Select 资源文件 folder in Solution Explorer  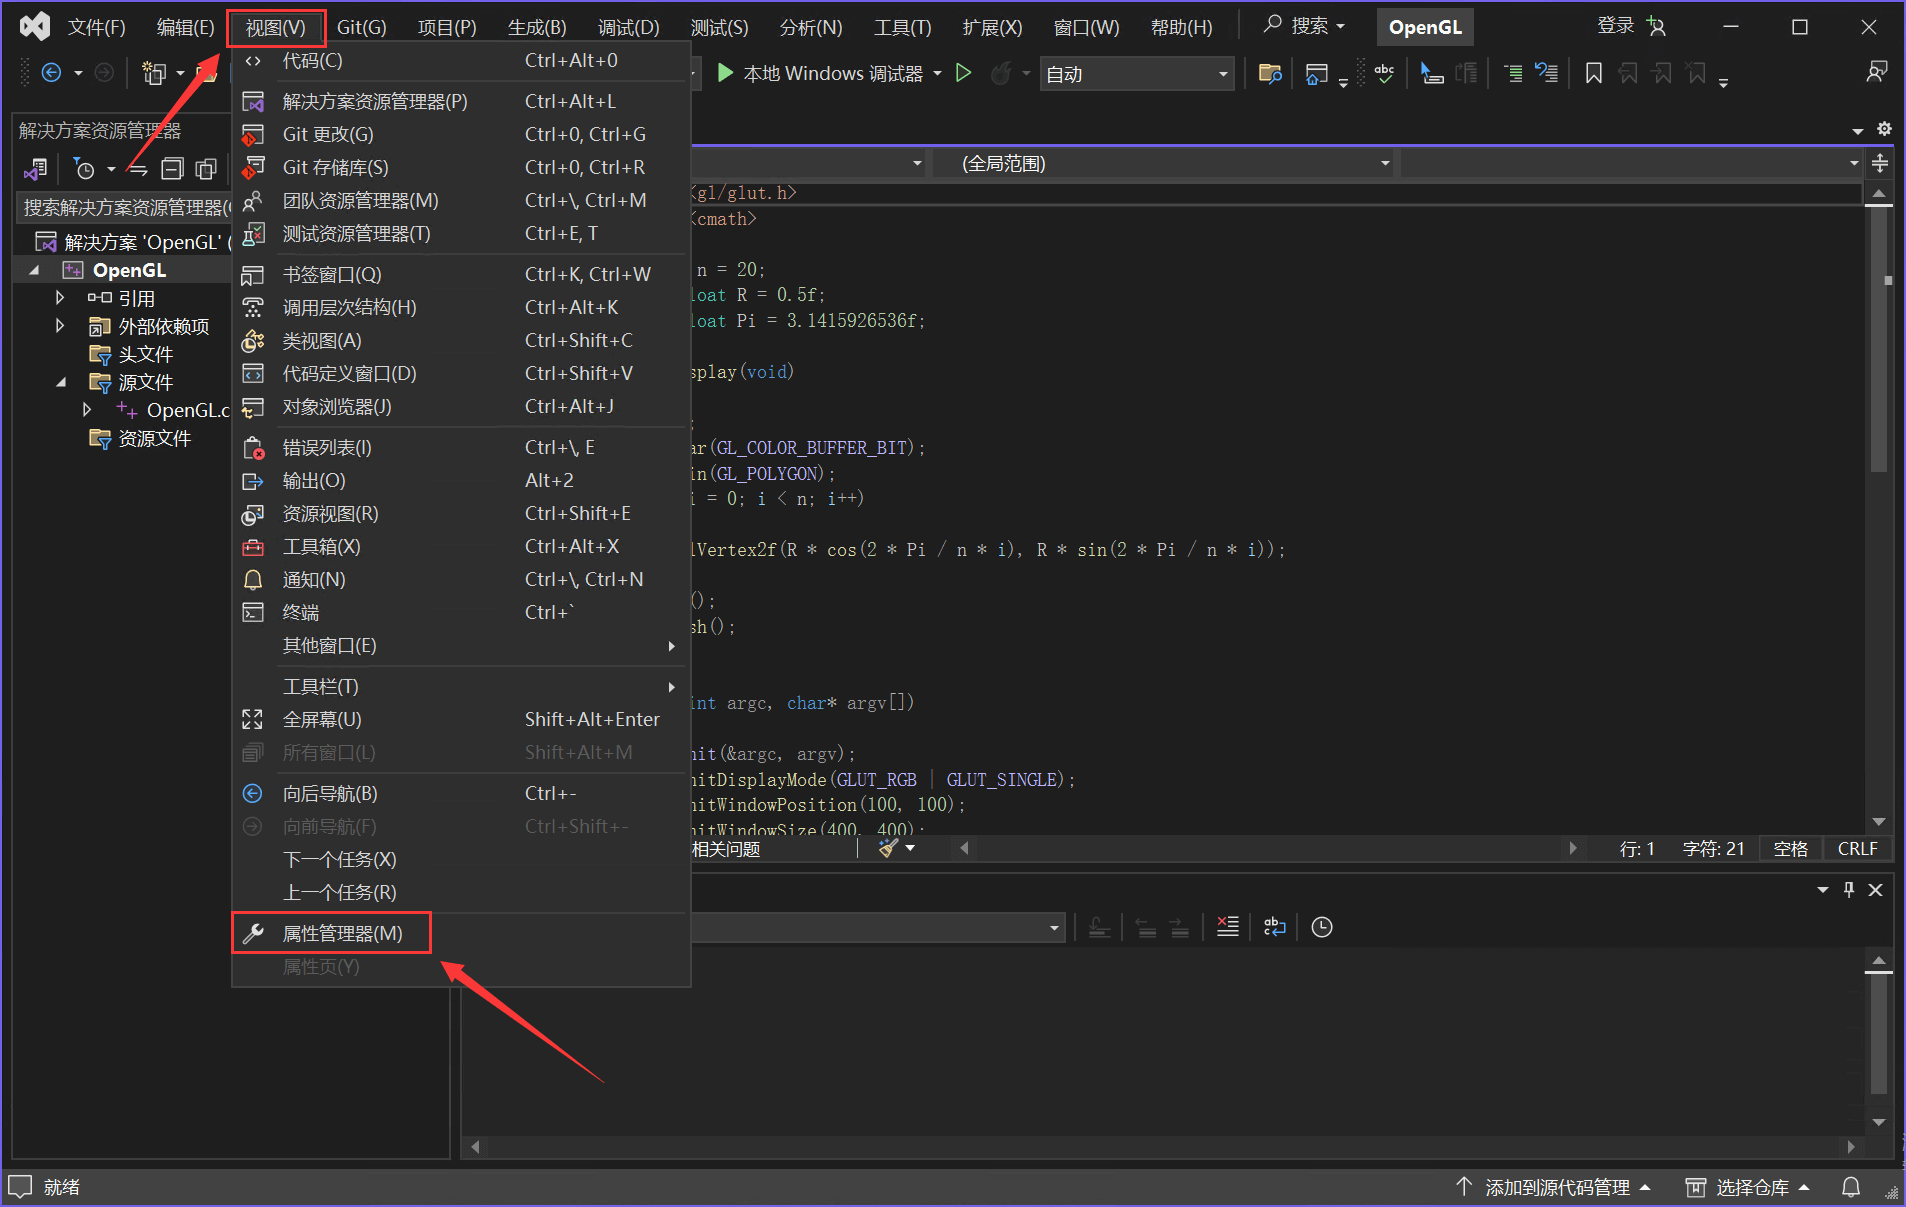[x=140, y=438]
